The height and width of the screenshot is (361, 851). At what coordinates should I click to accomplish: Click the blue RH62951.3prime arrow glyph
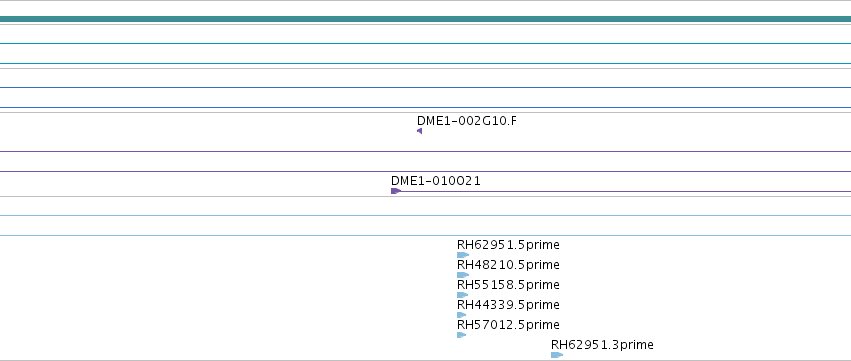pos(557,355)
